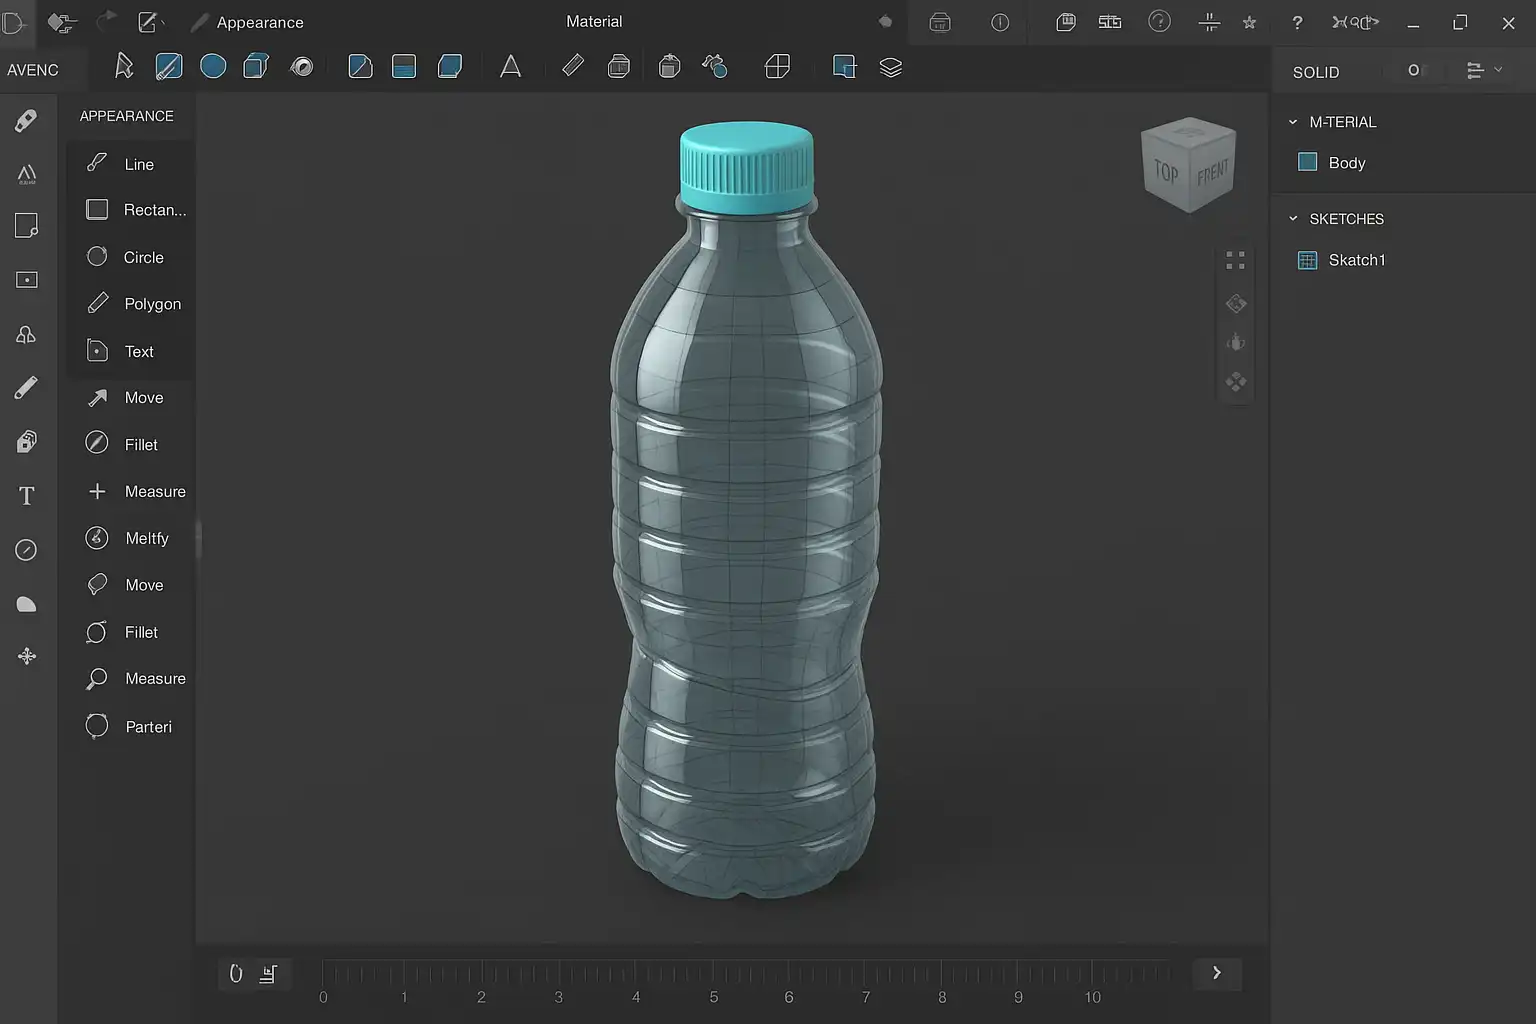Open the list options dropdown beside SOLID
This screenshot has width=1536, height=1024.
pos(1483,70)
